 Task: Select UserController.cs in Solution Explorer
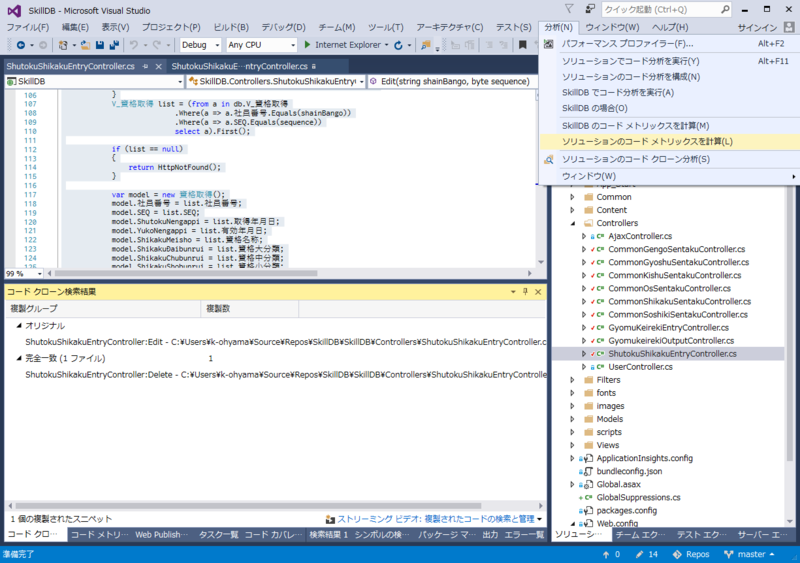[640, 367]
